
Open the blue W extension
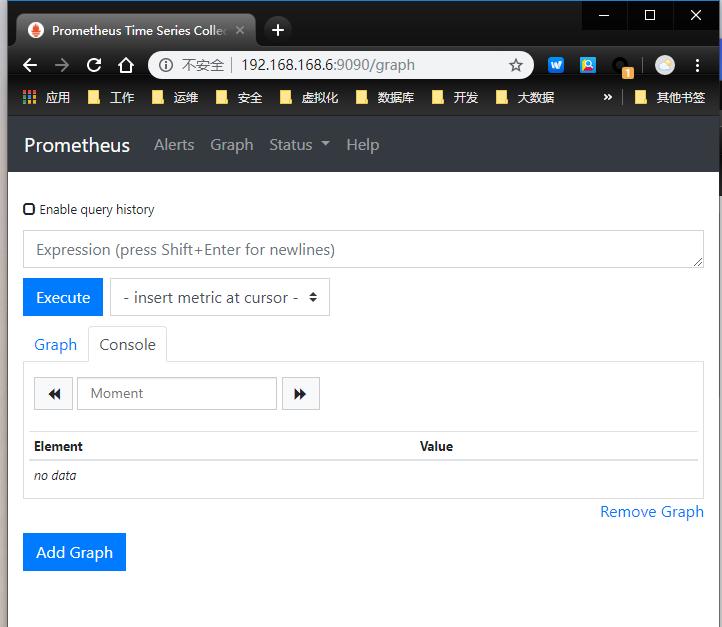tap(556, 65)
